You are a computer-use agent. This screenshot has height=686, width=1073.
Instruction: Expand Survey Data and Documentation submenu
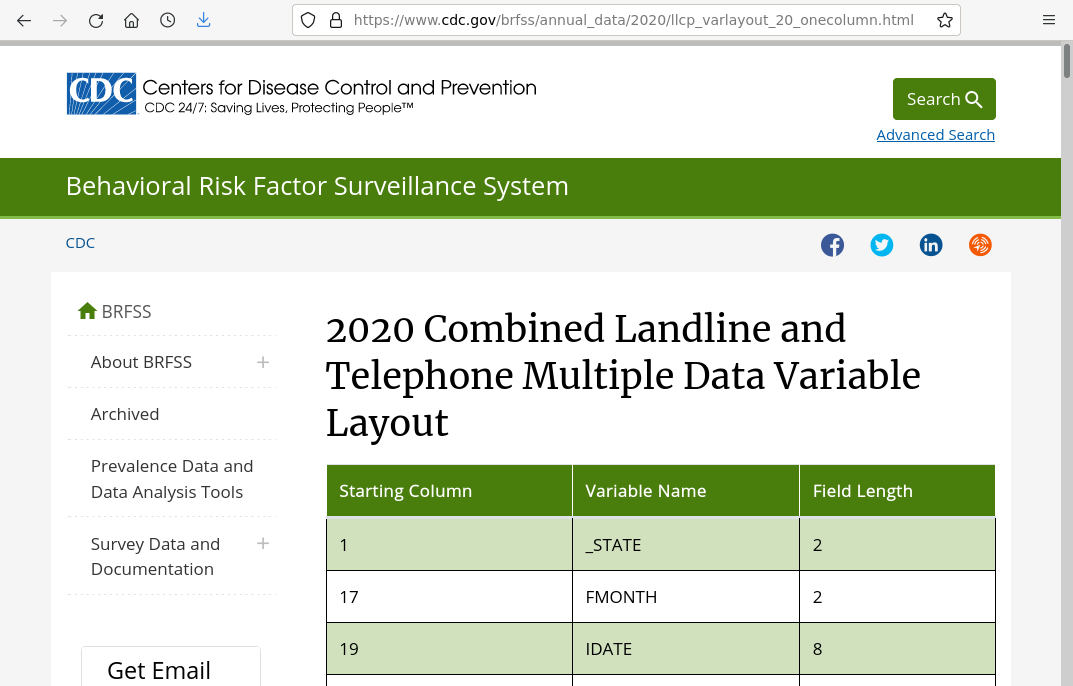[x=263, y=544]
